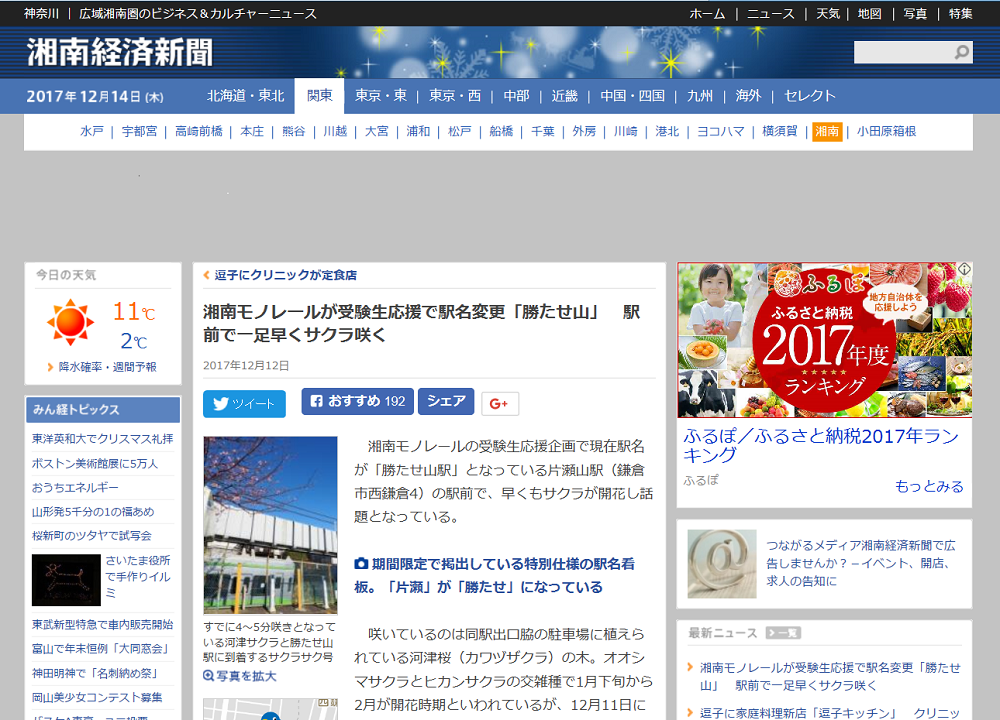Open topic ボストン美術館展に5万人
1000x720 pixels.
pyautogui.click(x=95, y=464)
